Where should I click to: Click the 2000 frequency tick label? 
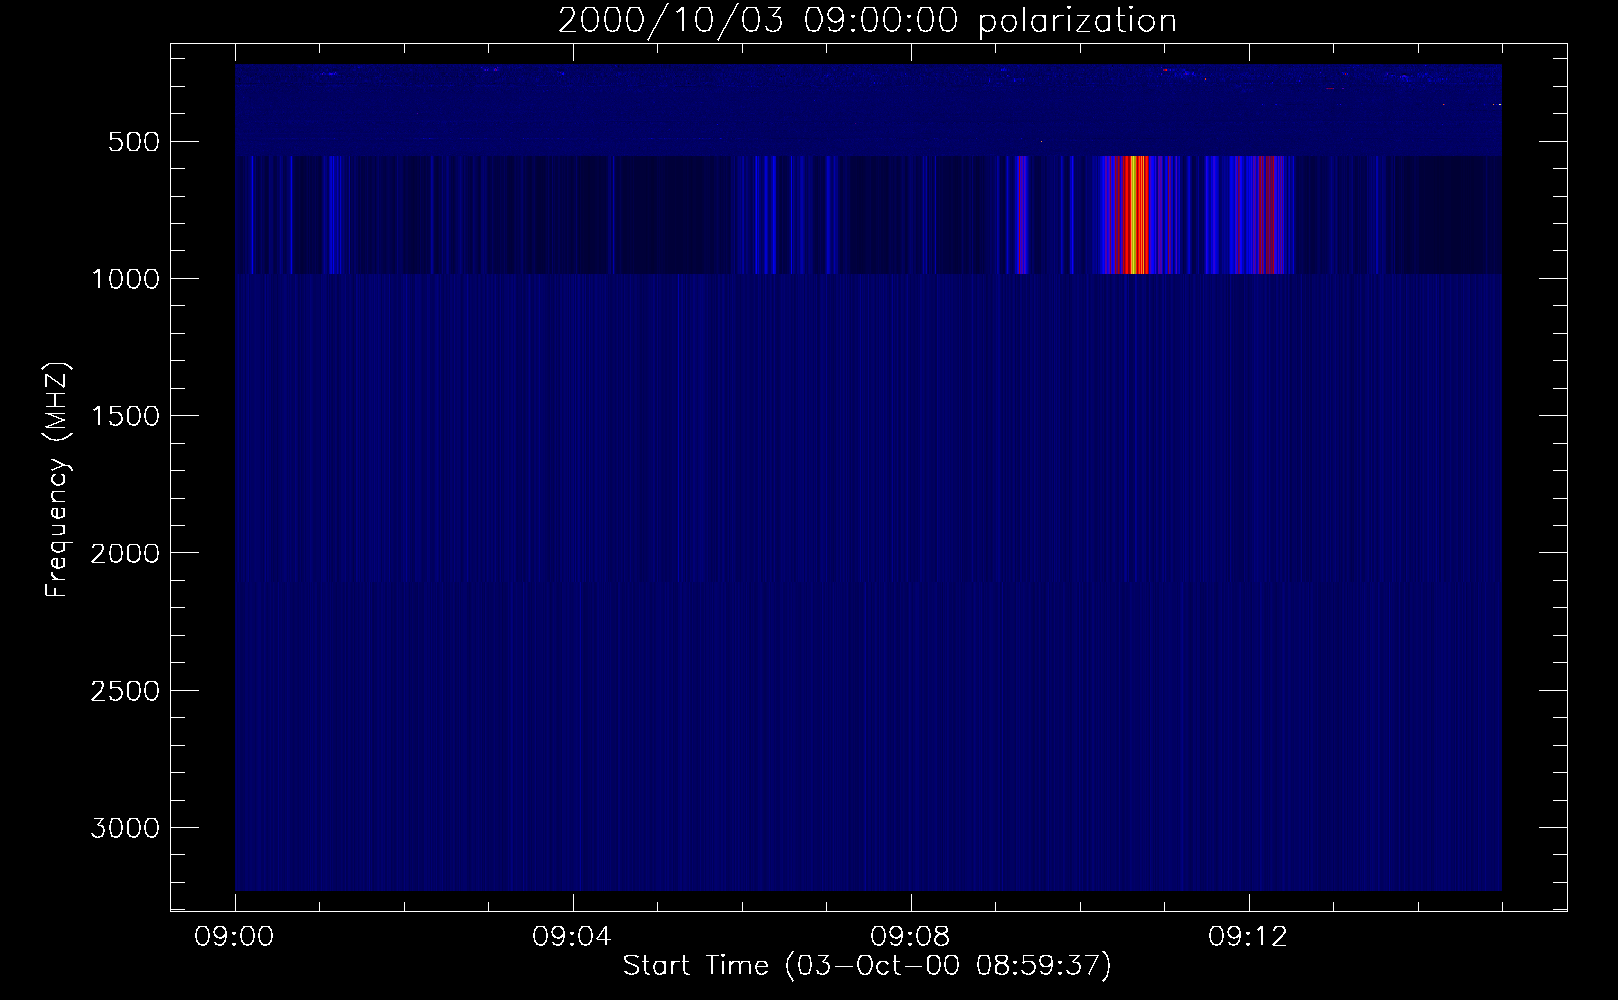click(x=124, y=553)
